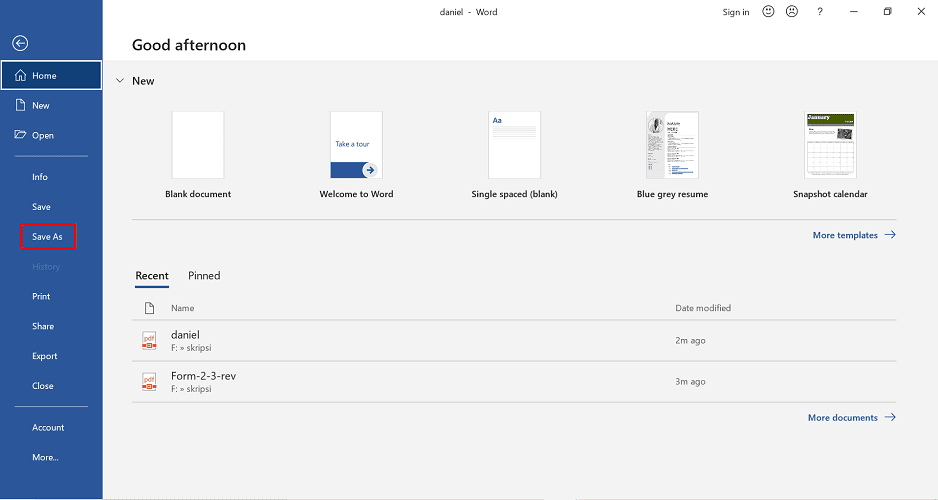
Task: Click the smiley feedback face icon
Action: click(768, 11)
